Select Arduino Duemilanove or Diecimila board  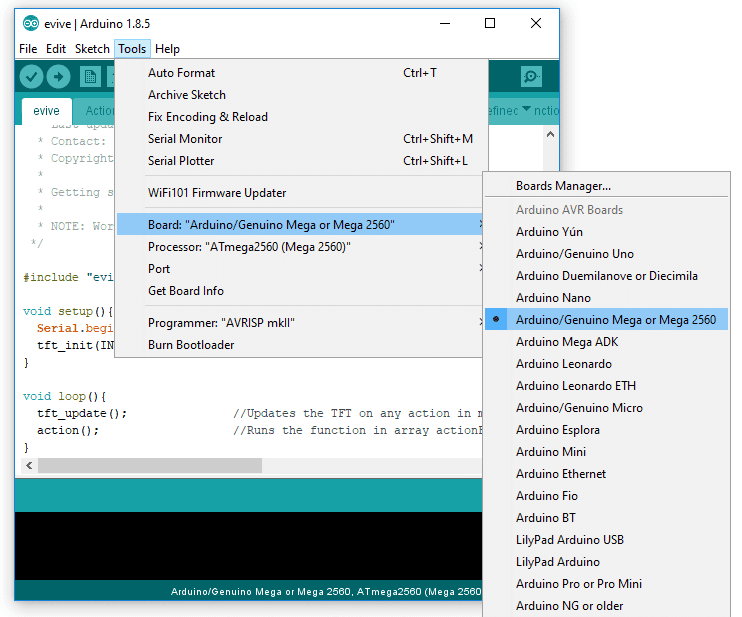[x=606, y=276]
